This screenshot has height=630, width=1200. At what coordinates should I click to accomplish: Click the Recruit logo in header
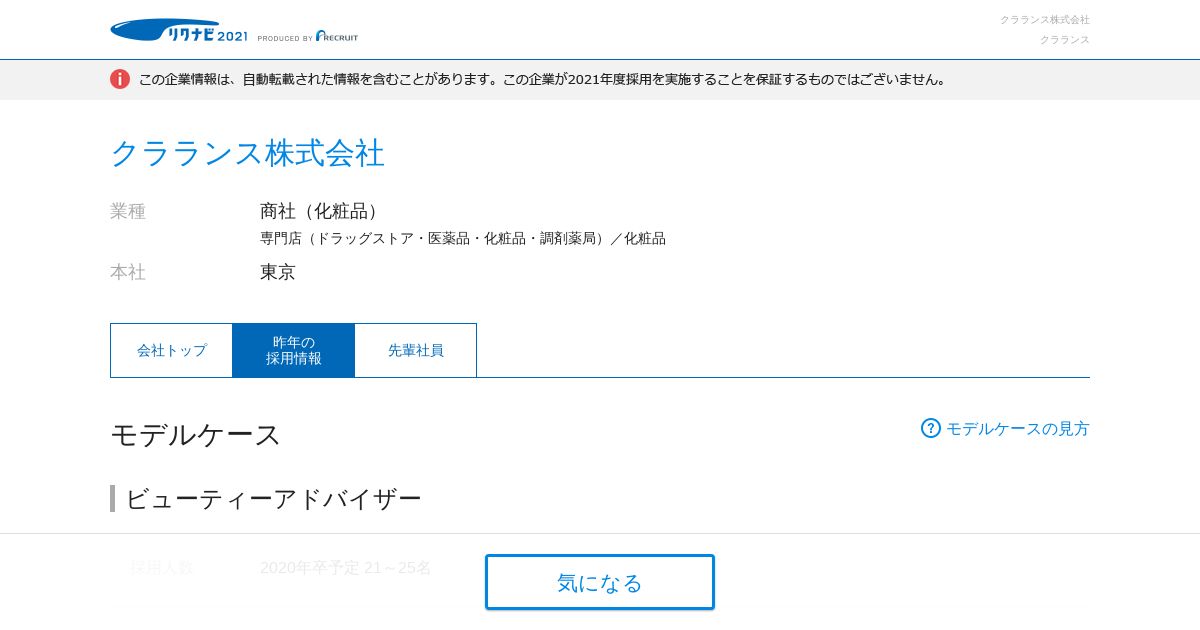[337, 36]
